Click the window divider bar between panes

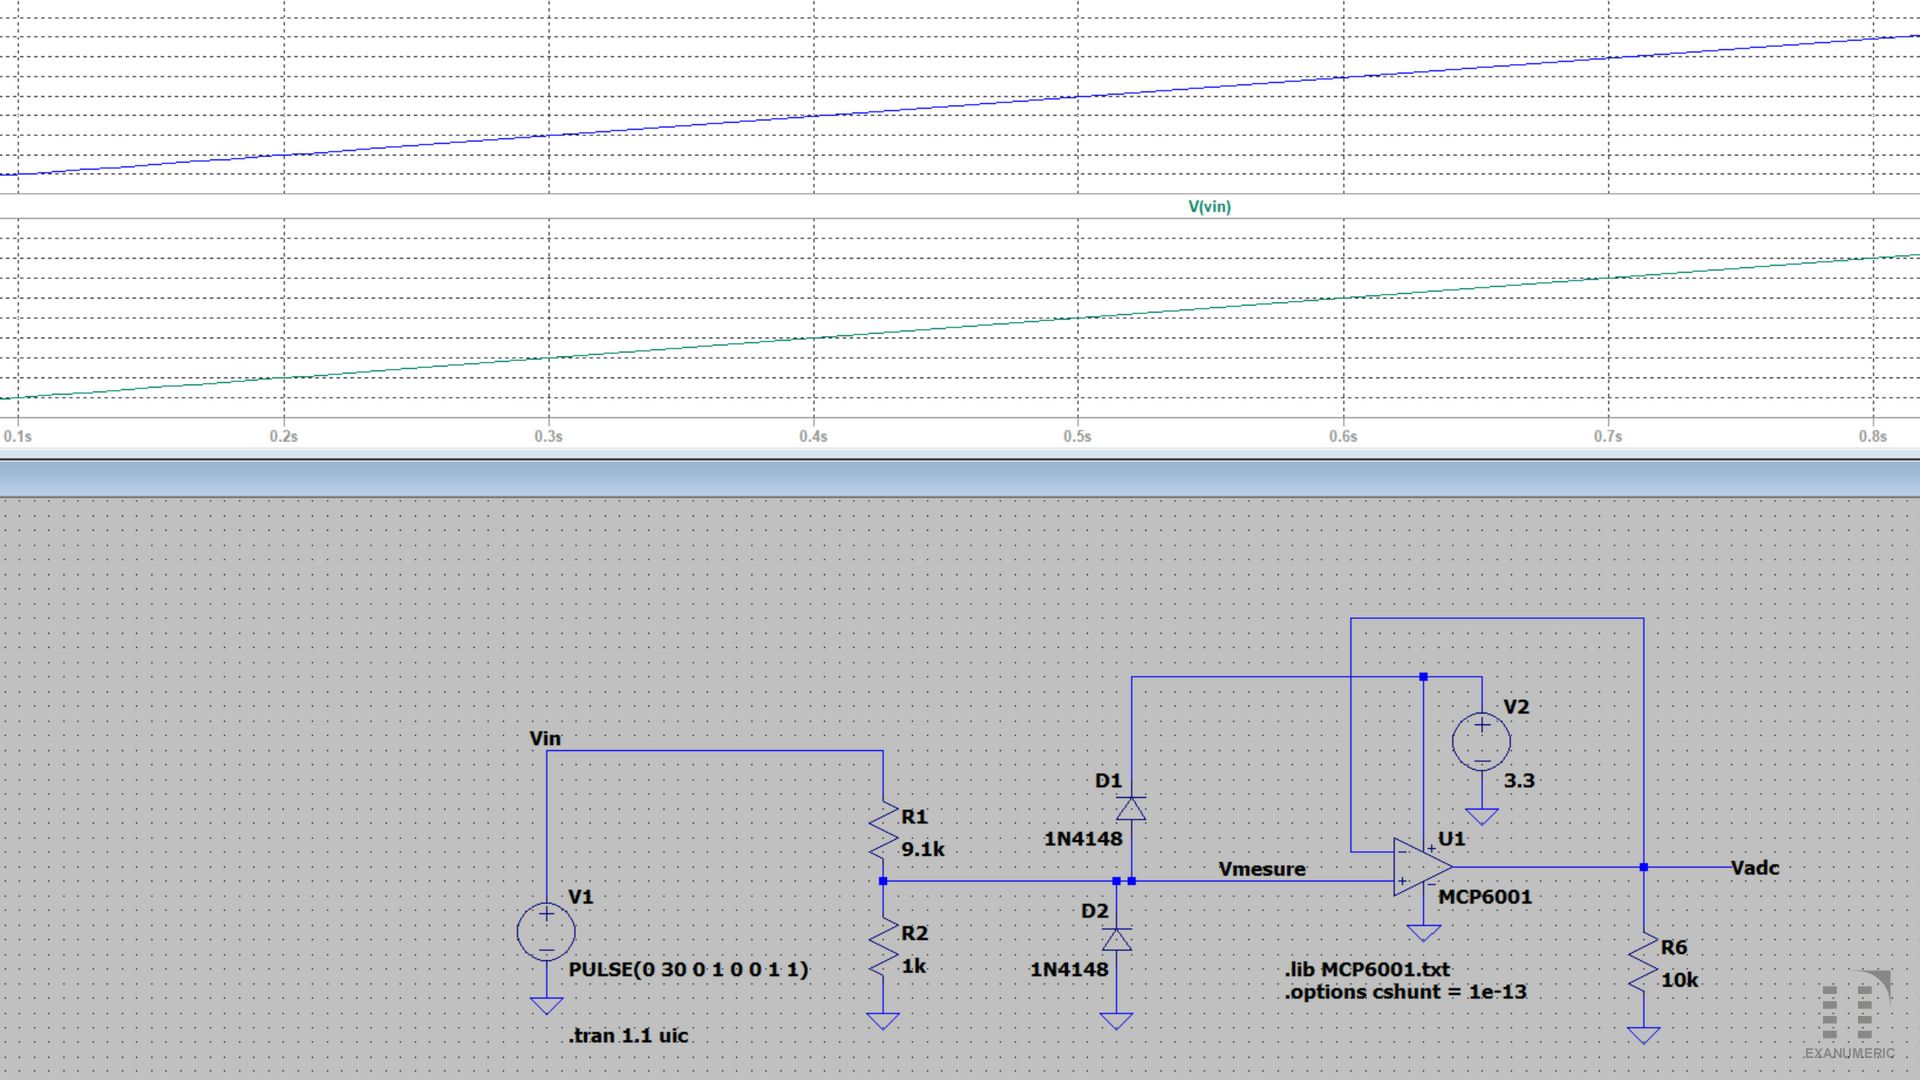[960, 478]
